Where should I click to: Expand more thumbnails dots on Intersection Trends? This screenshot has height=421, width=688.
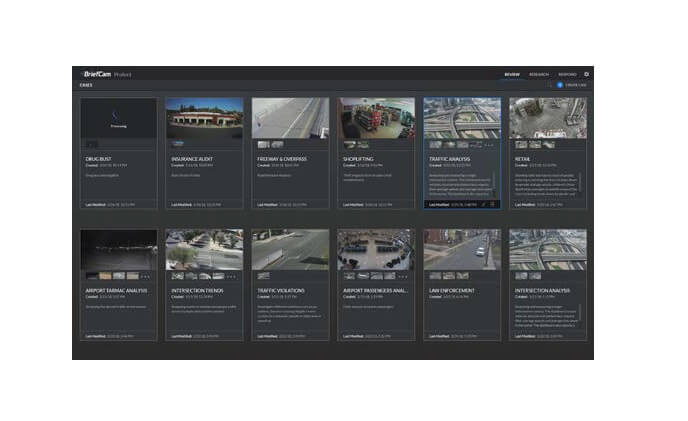(230, 275)
